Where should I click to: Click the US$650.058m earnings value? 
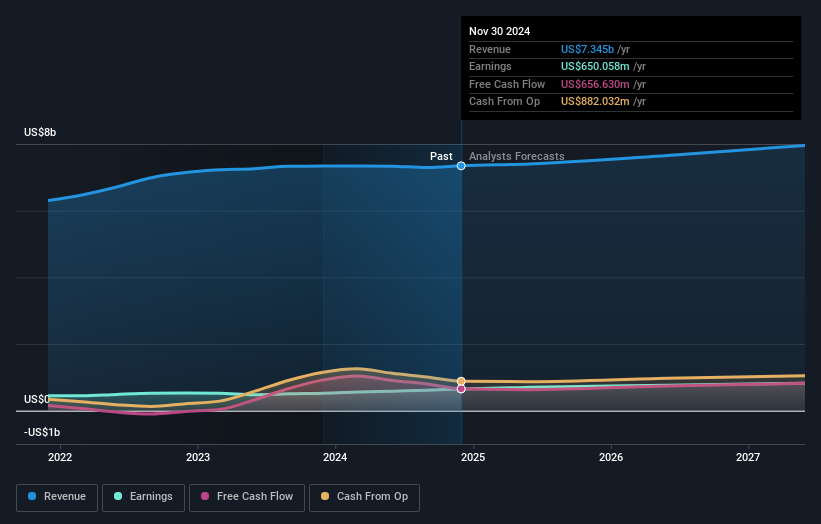click(595, 66)
